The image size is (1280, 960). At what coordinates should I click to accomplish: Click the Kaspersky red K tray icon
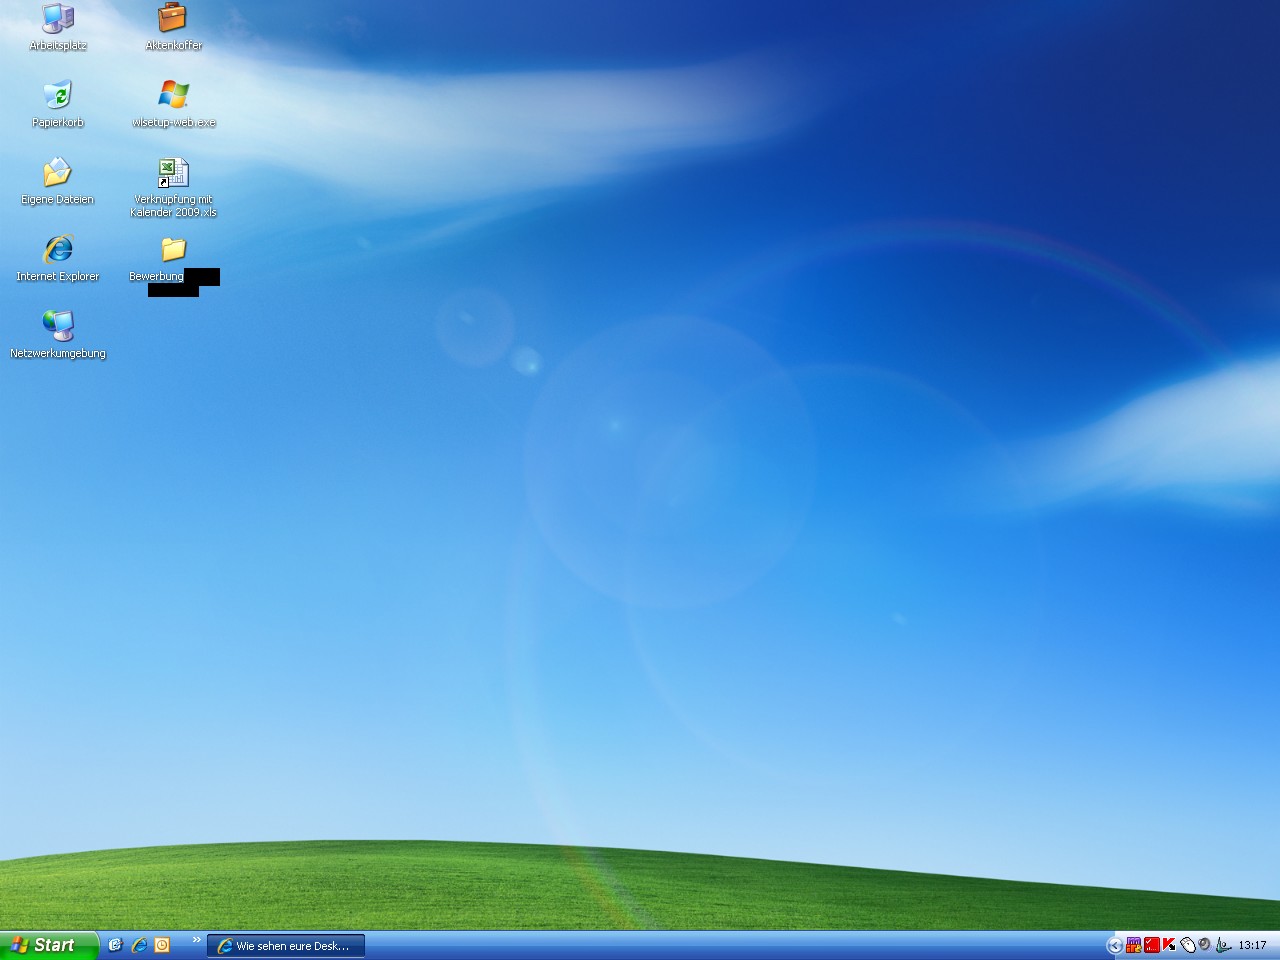pos(1169,945)
